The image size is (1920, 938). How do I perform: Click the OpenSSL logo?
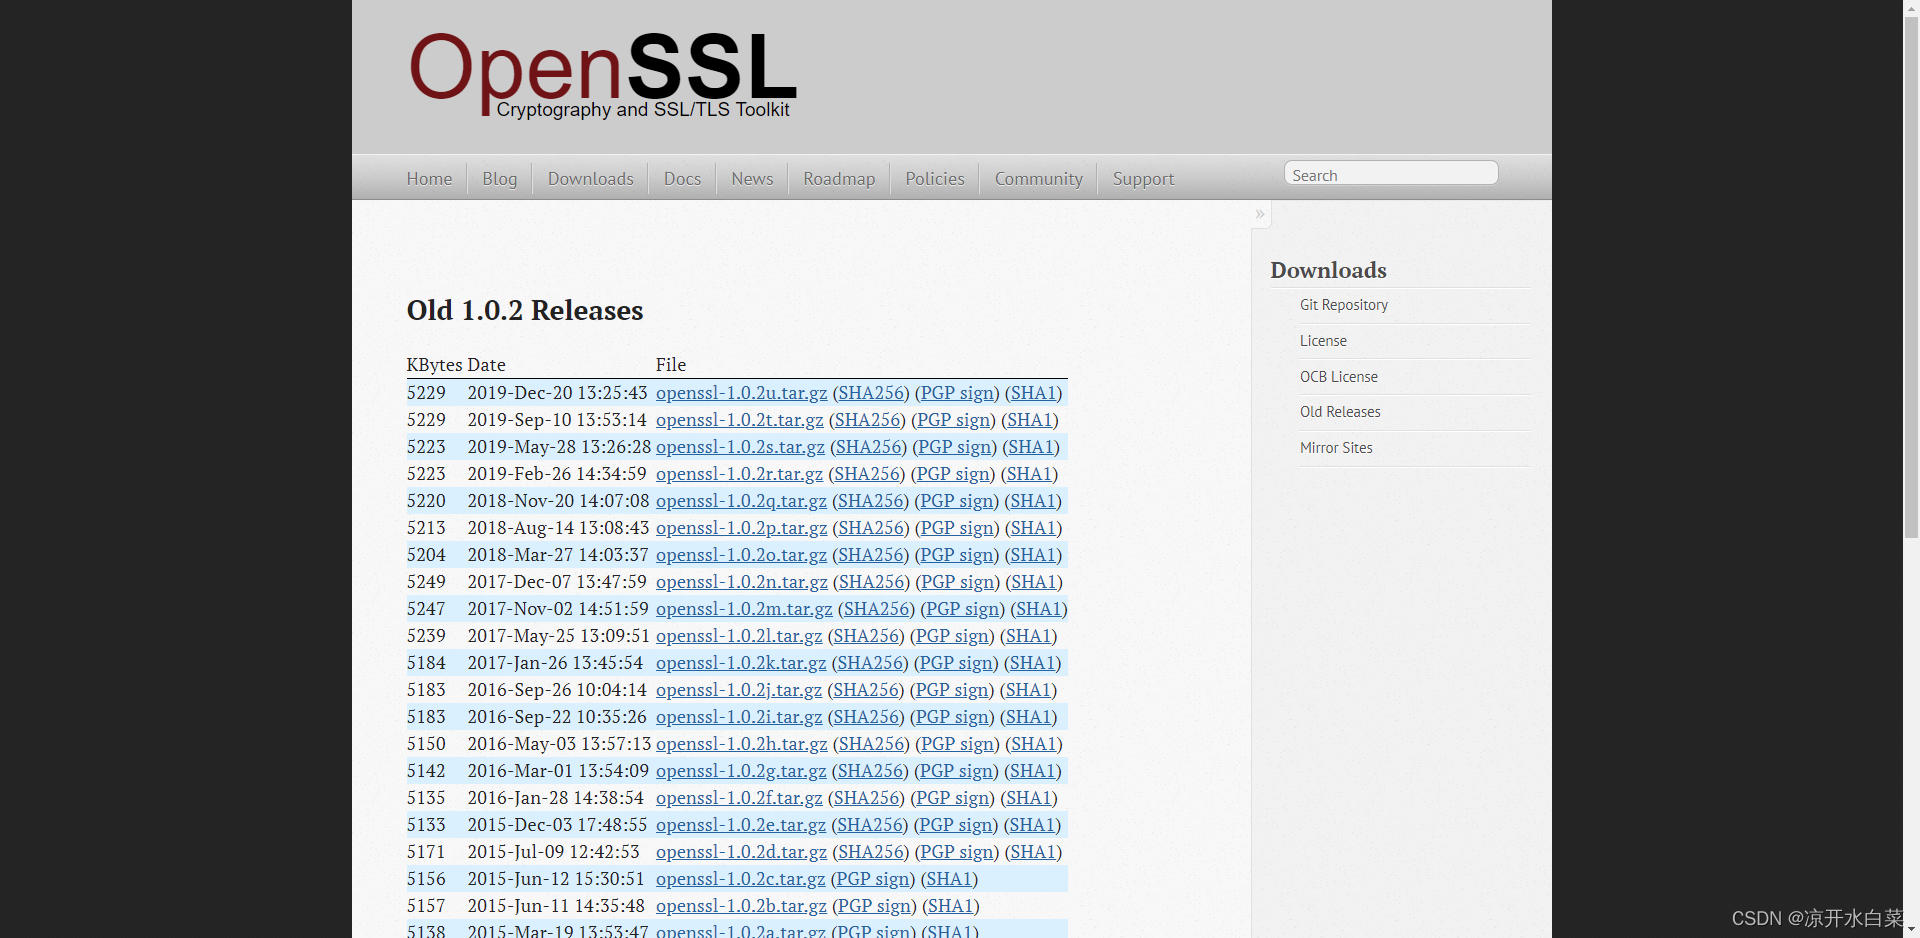[x=602, y=74]
